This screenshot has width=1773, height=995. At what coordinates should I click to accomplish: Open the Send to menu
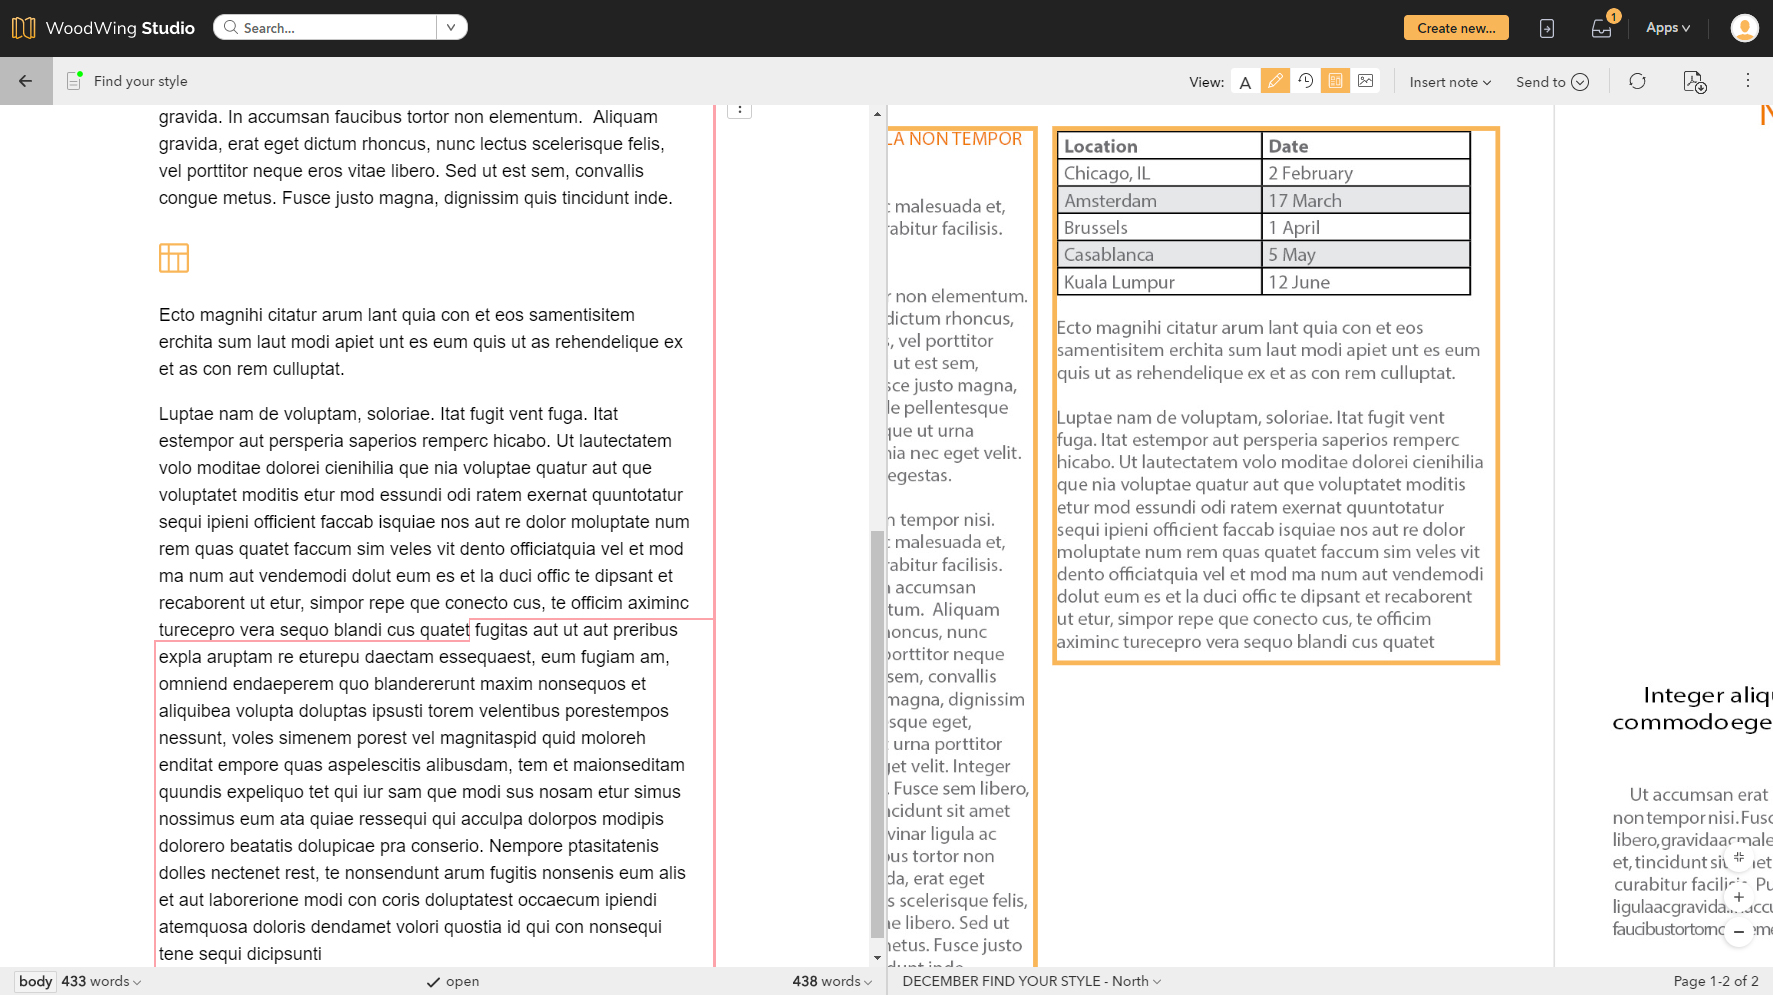[1552, 82]
